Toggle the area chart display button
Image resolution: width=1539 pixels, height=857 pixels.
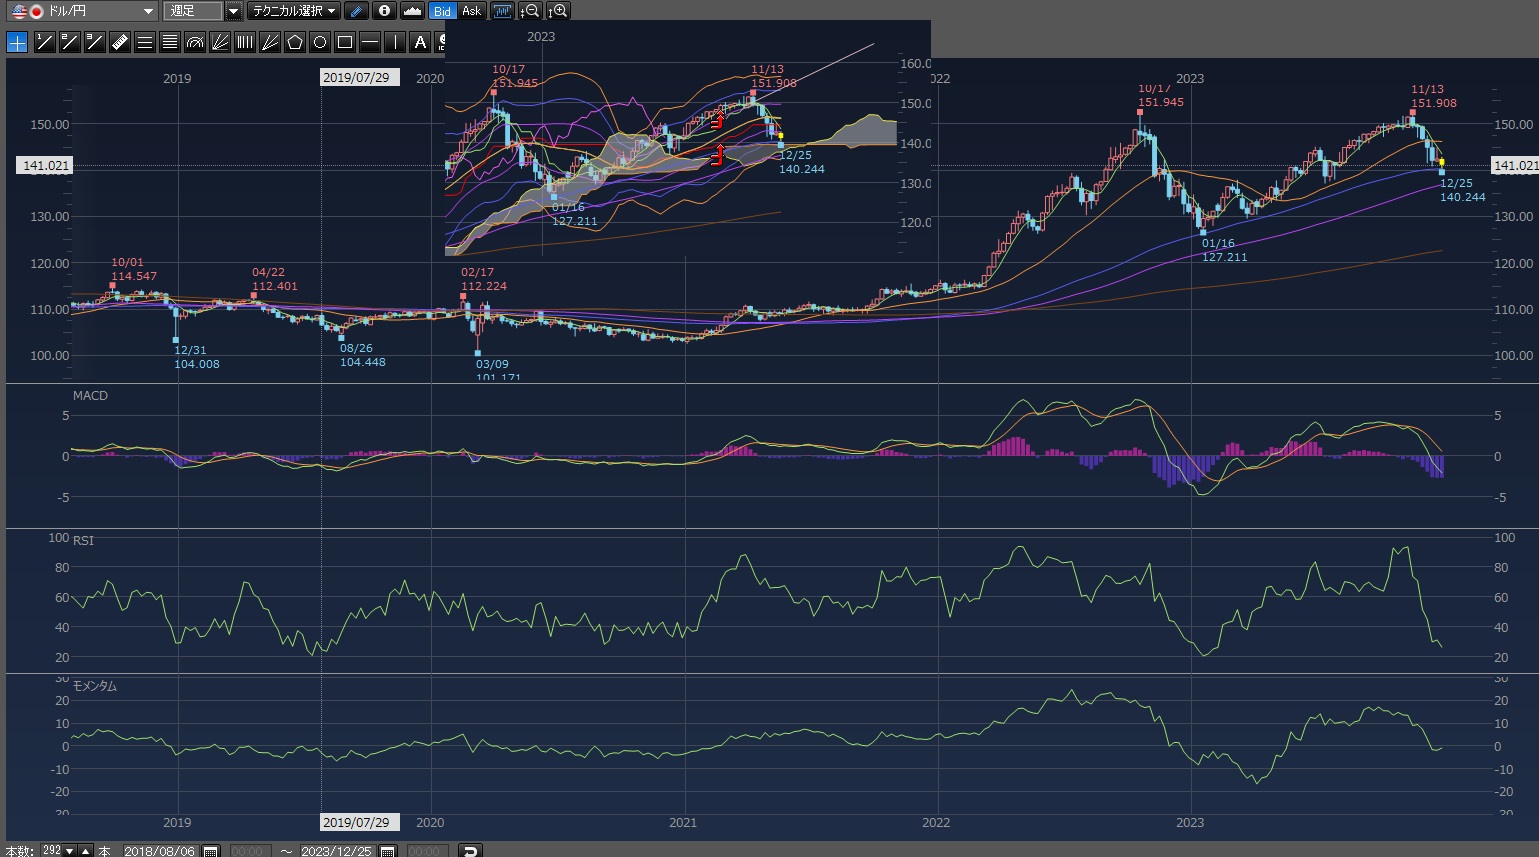click(x=412, y=11)
